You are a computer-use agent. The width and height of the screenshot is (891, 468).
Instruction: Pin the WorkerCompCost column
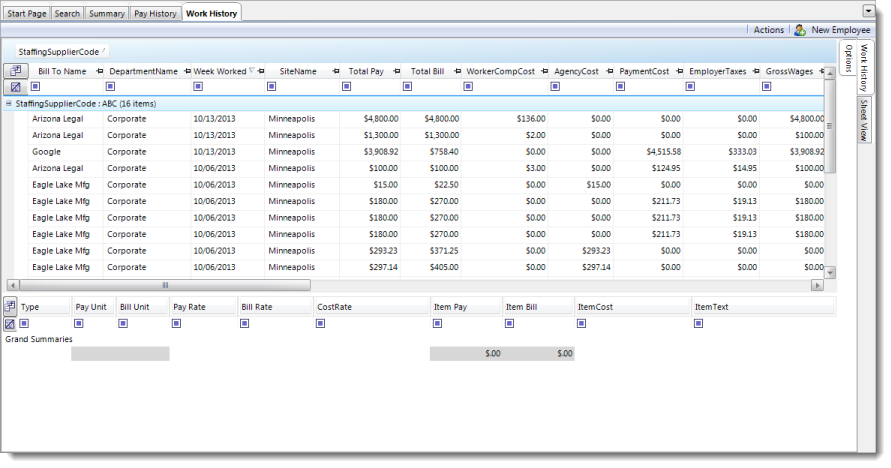click(544, 72)
